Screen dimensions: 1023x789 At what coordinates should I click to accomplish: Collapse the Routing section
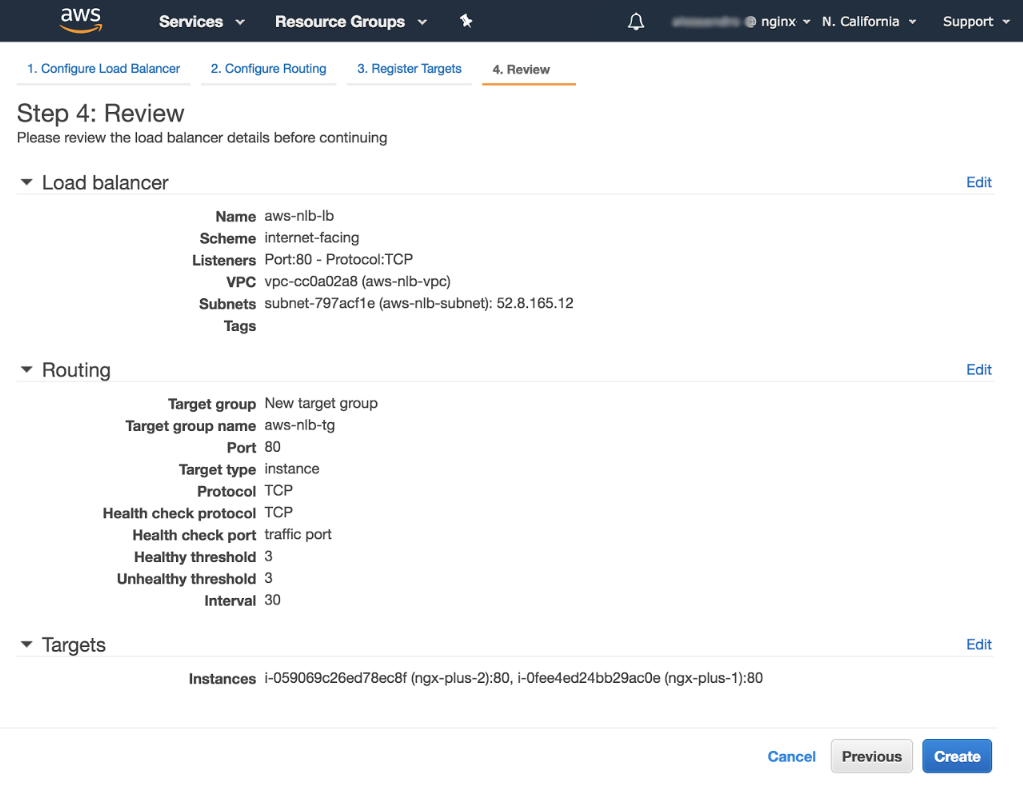[x=27, y=370]
